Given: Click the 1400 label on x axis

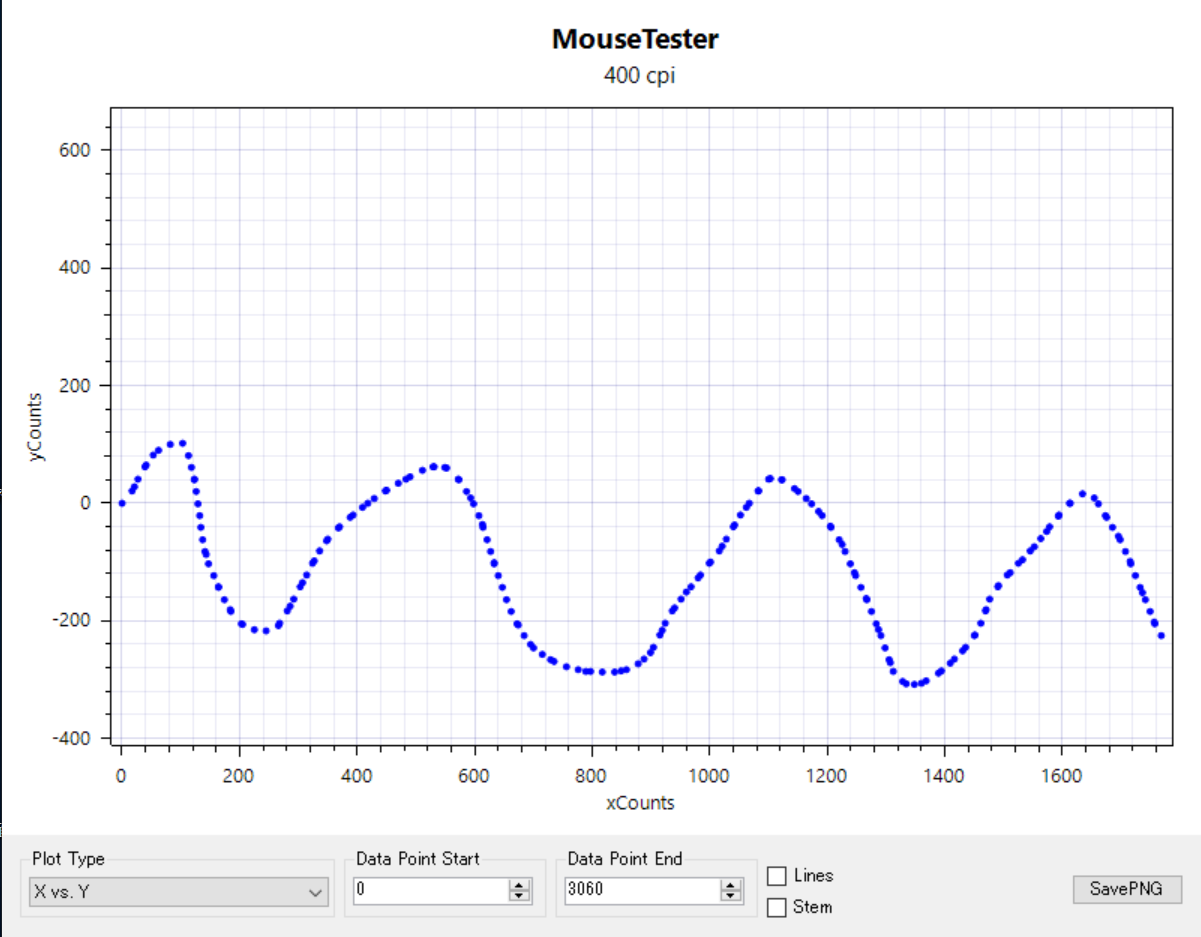Looking at the screenshot, I should pyautogui.click(x=943, y=775).
